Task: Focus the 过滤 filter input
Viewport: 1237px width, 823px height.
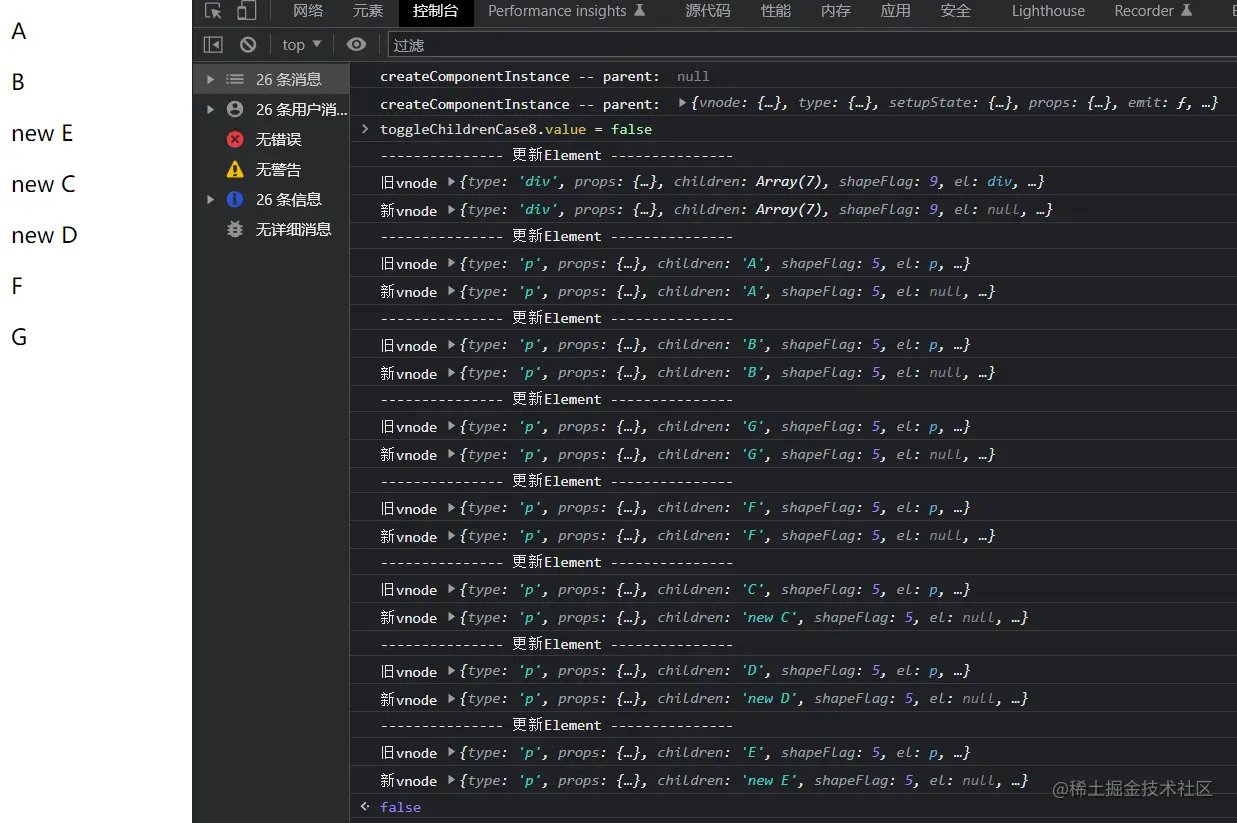Action: 810,45
